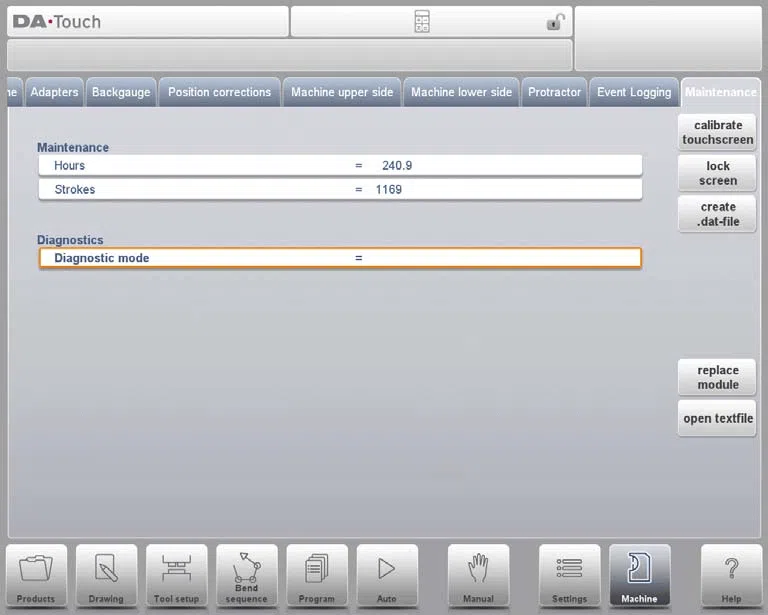Screen dimensions: 768x615
Task: Select the Diagnostic mode input field
Action: coord(340,258)
